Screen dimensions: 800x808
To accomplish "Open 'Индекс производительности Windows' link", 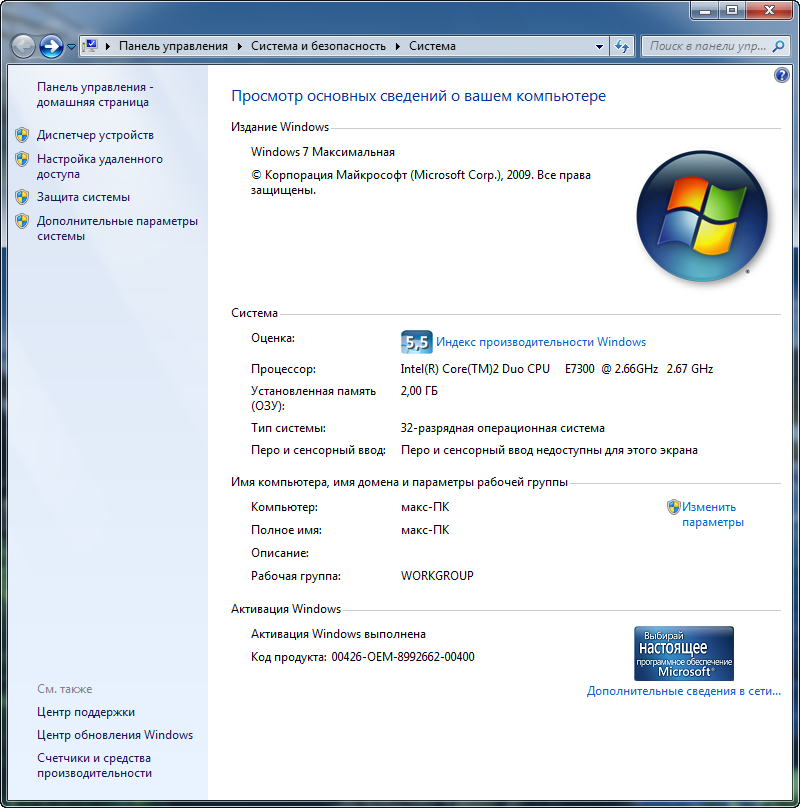I will point(541,342).
